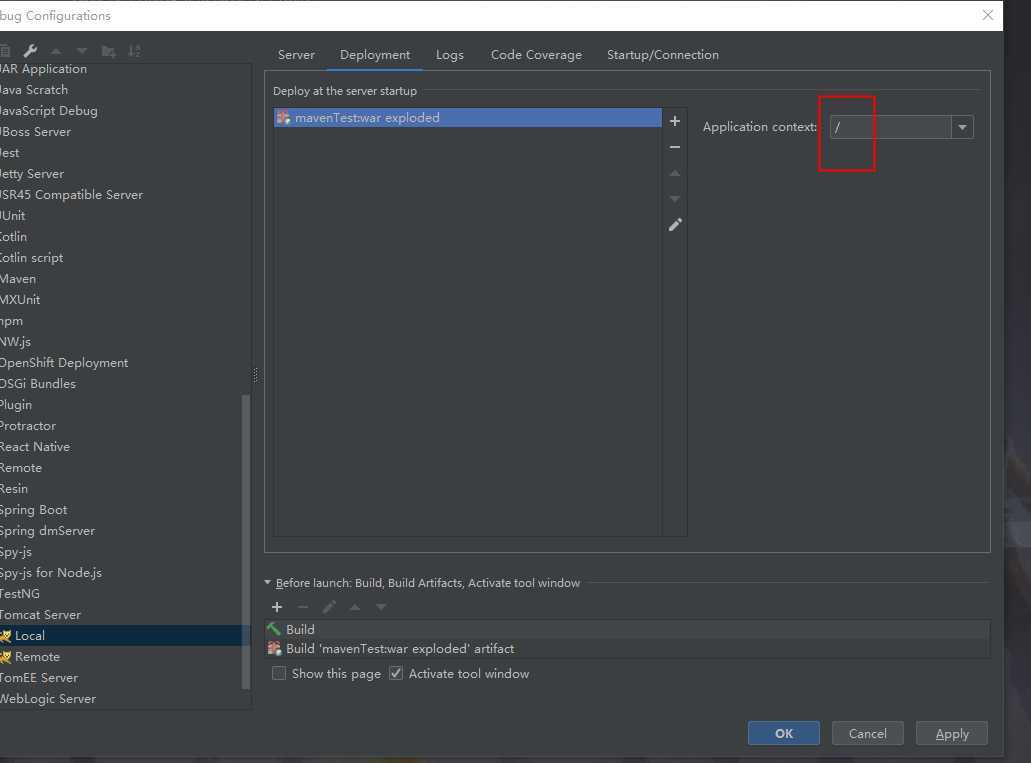Select Tomcat Server in configuration tree
Image resolution: width=1031 pixels, height=763 pixels.
[40, 615]
